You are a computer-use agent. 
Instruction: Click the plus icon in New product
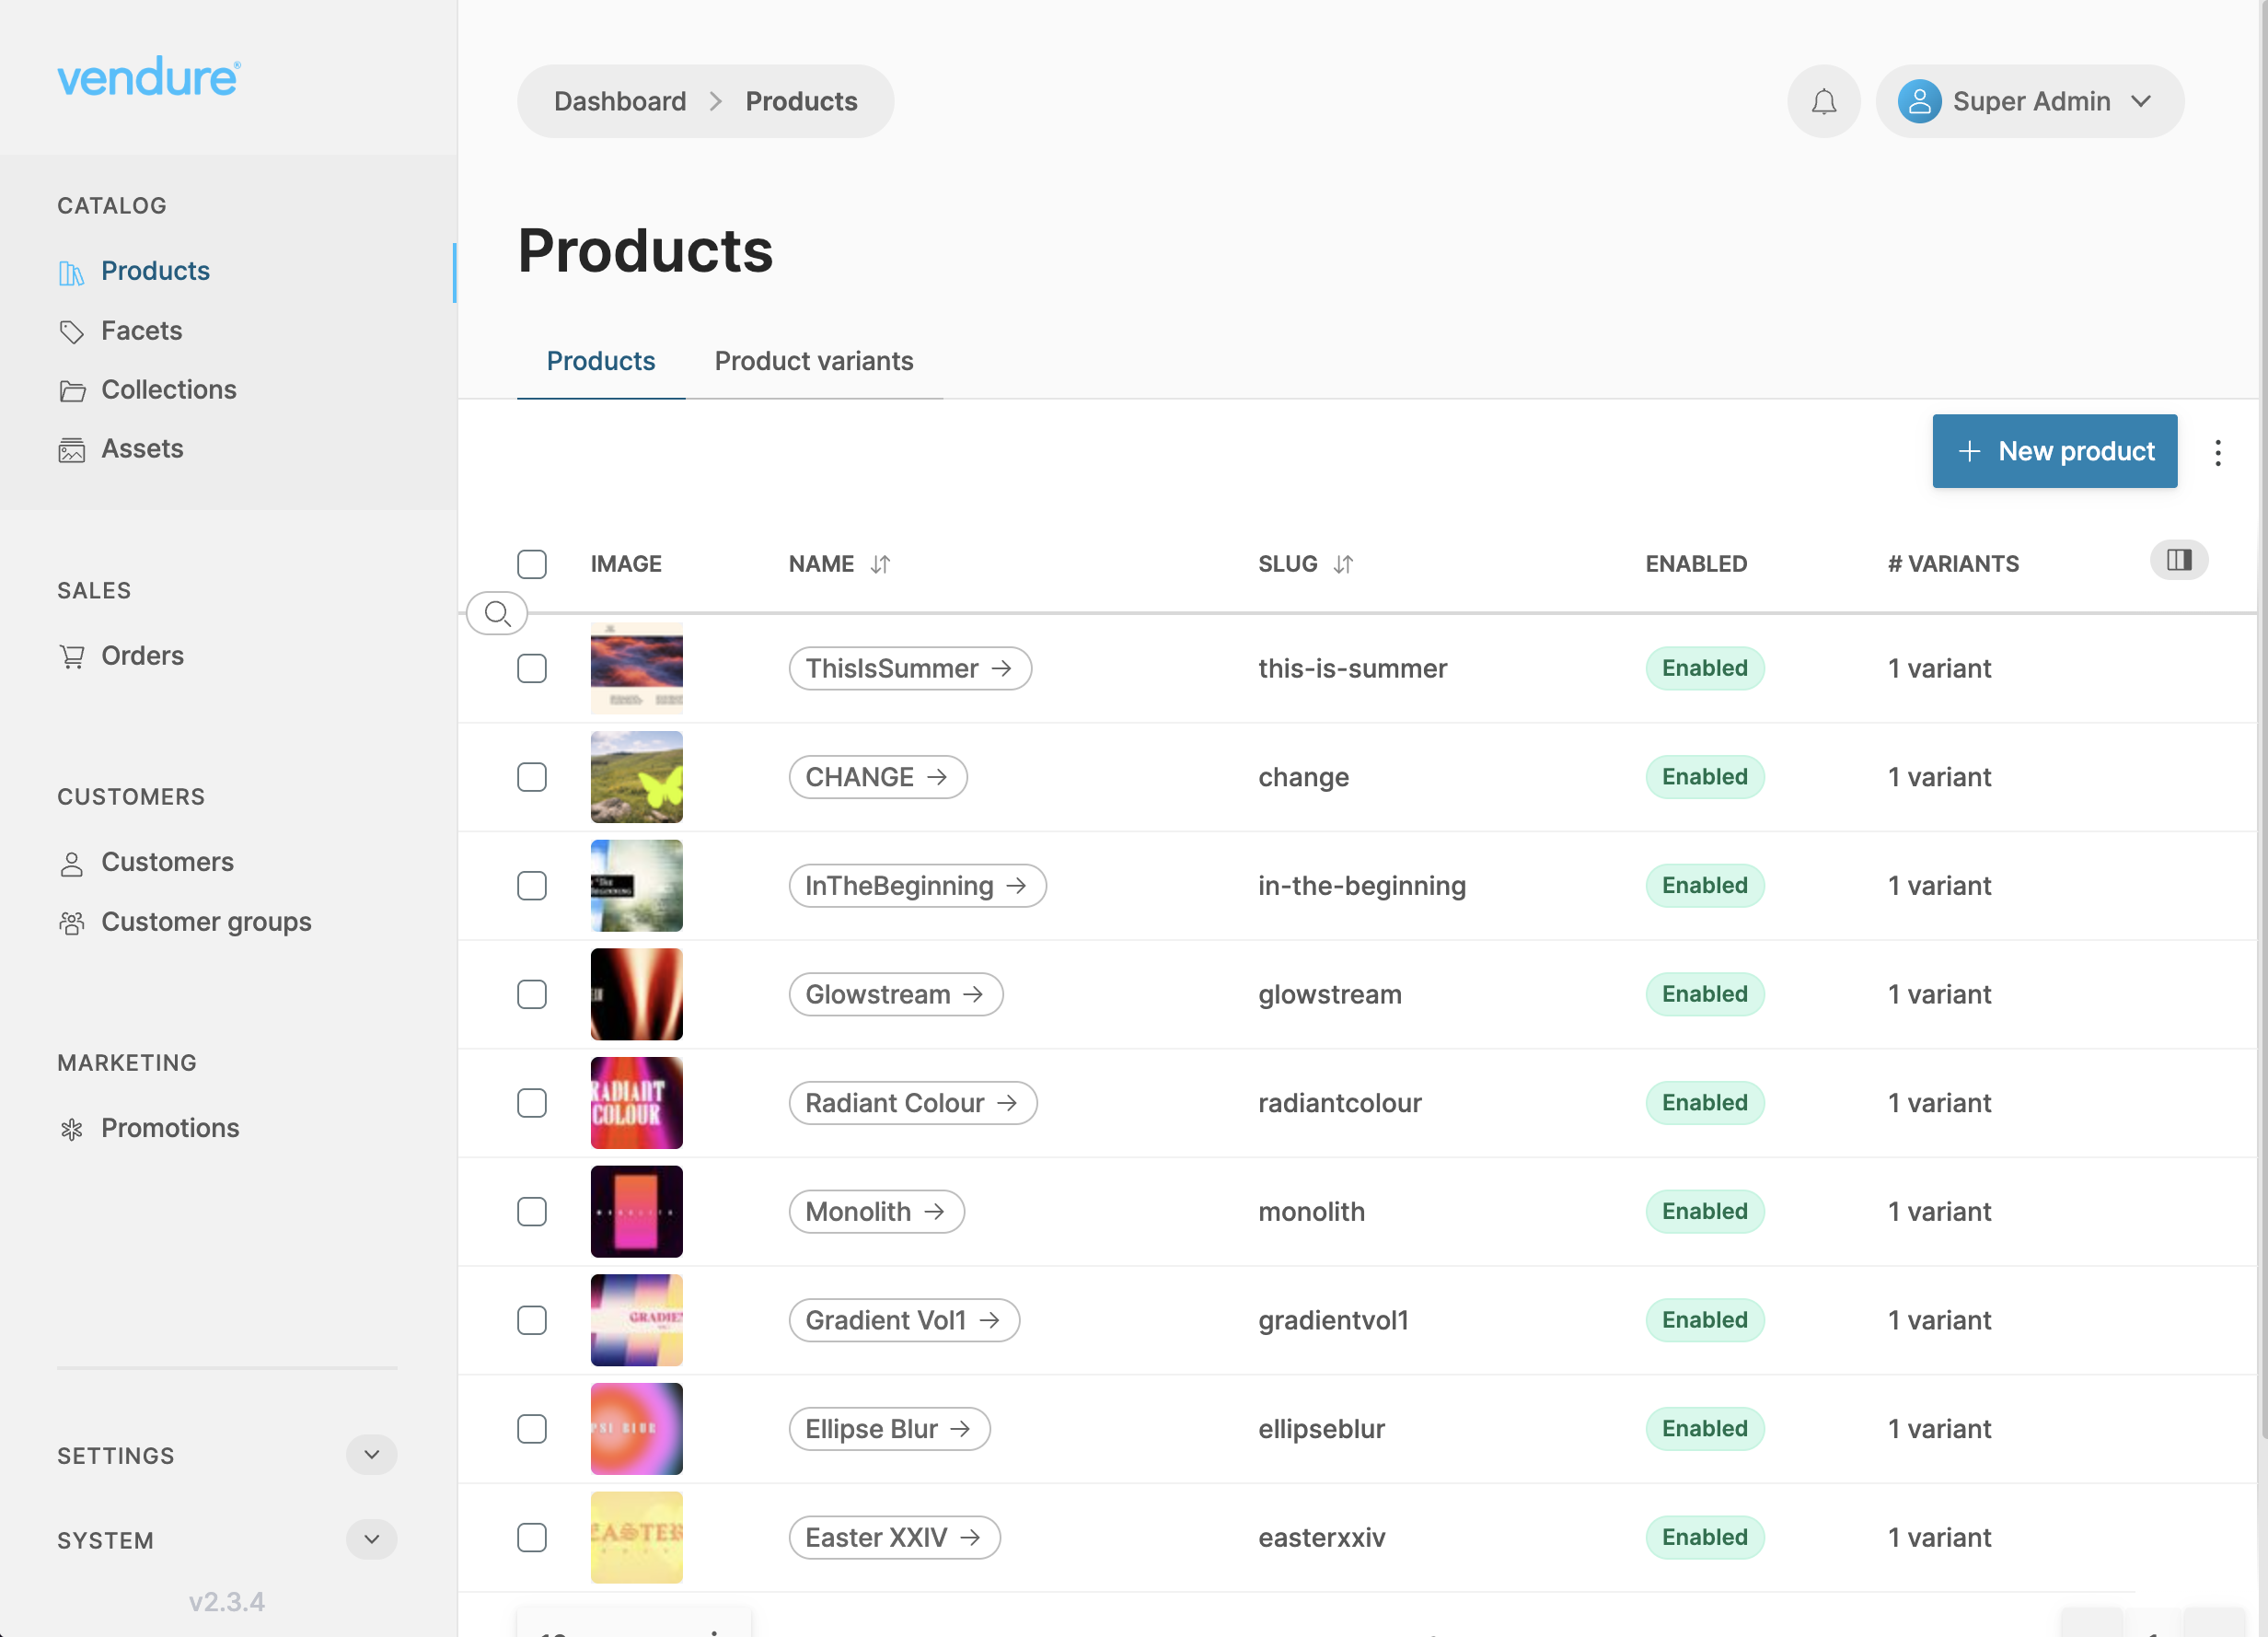[x=1969, y=452]
